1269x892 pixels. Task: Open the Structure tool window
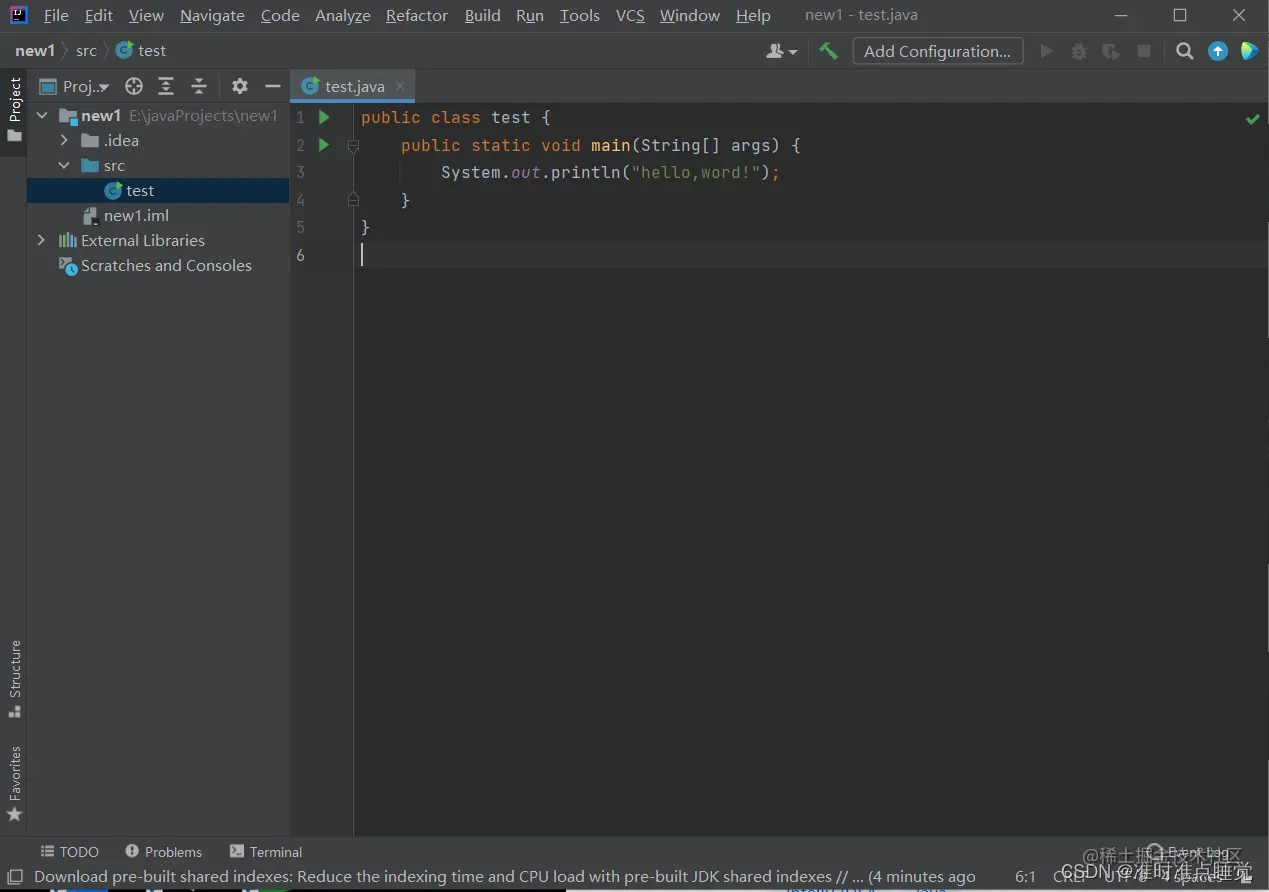(x=14, y=679)
